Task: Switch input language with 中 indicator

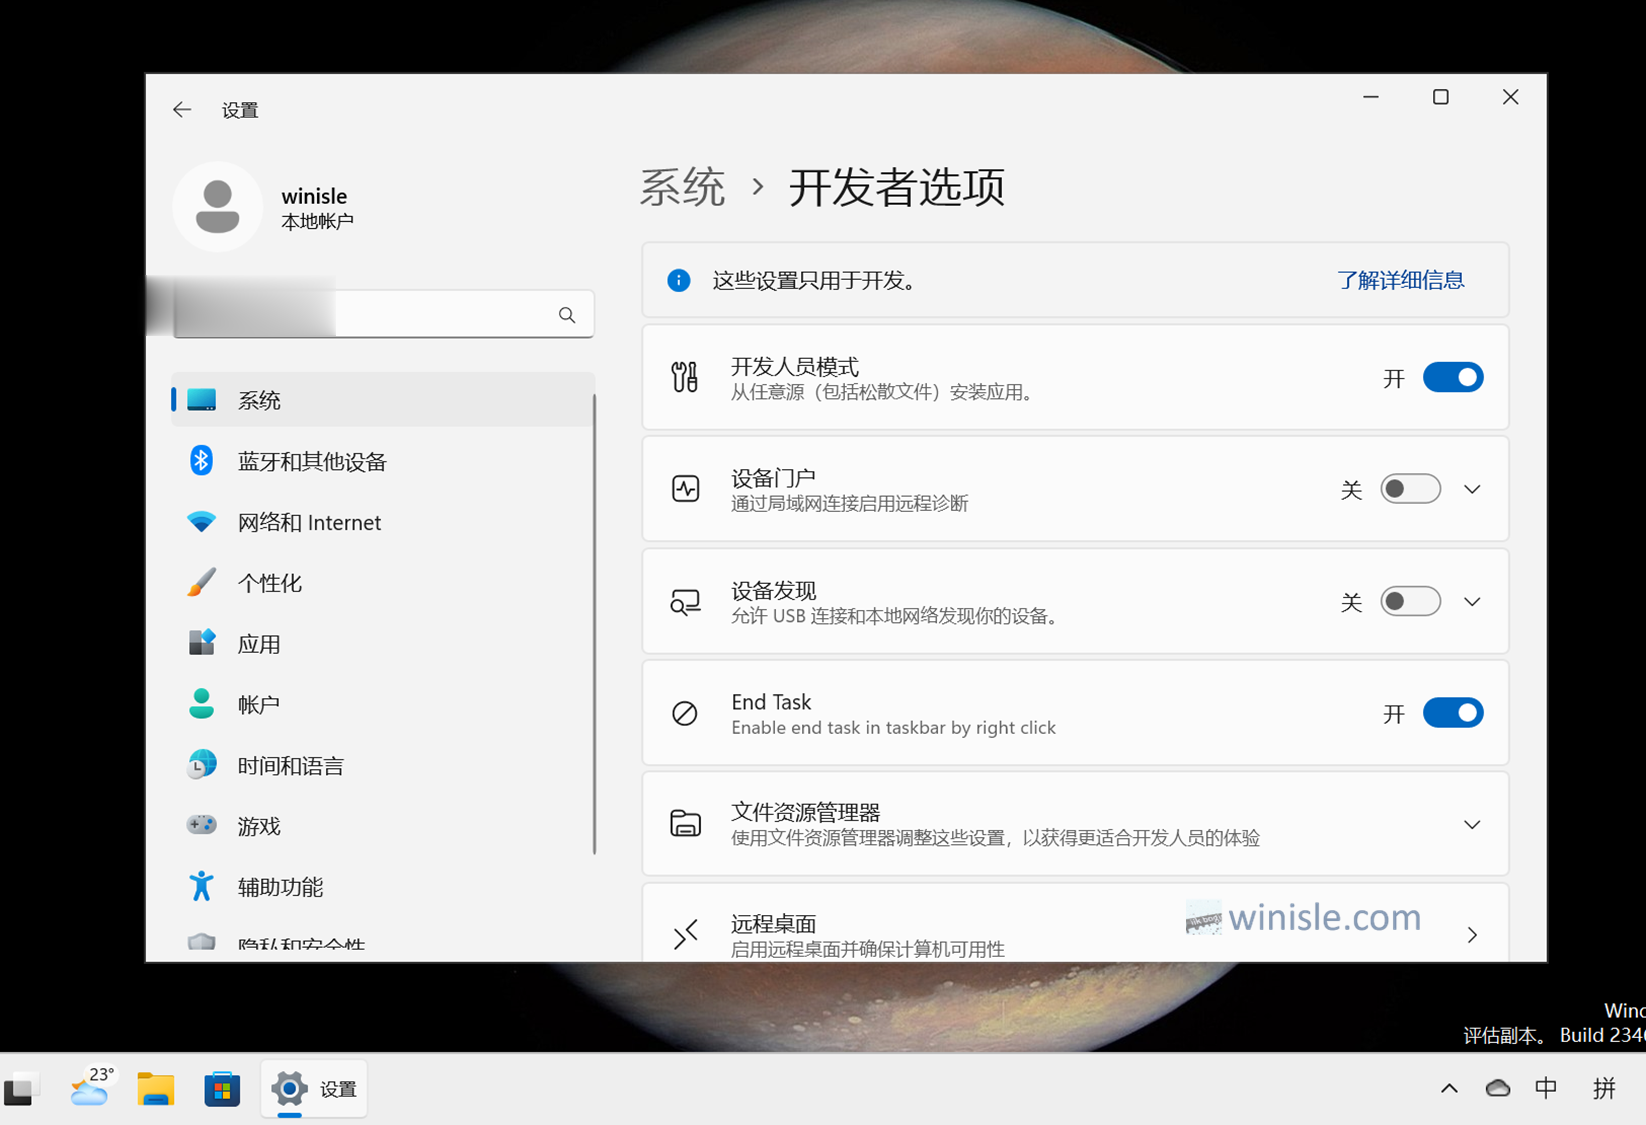Action: (x=1545, y=1088)
